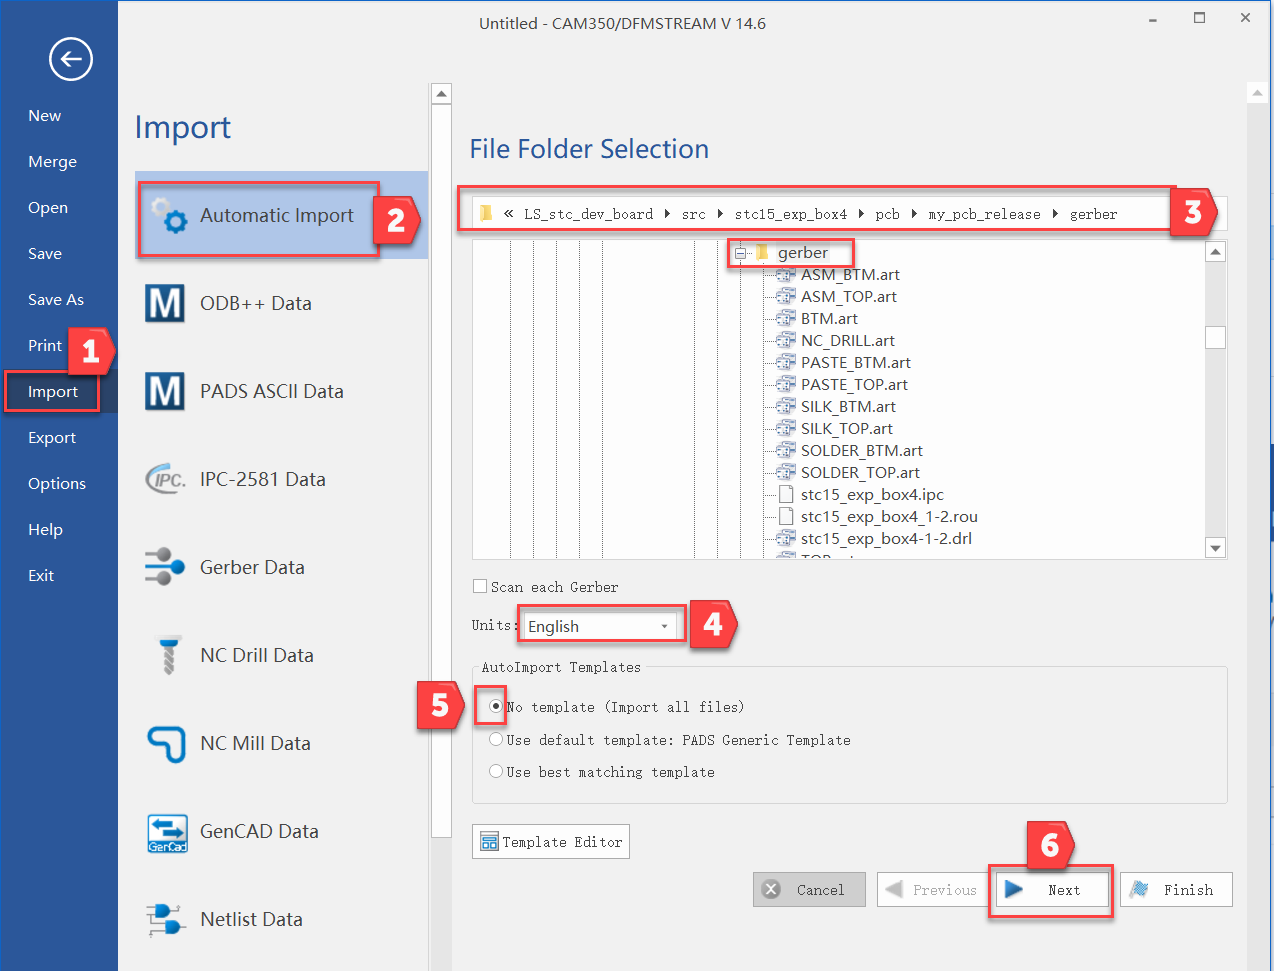Choose the Automatic Import option
Screen dimensions: 1274x971
pyautogui.click(x=281, y=215)
